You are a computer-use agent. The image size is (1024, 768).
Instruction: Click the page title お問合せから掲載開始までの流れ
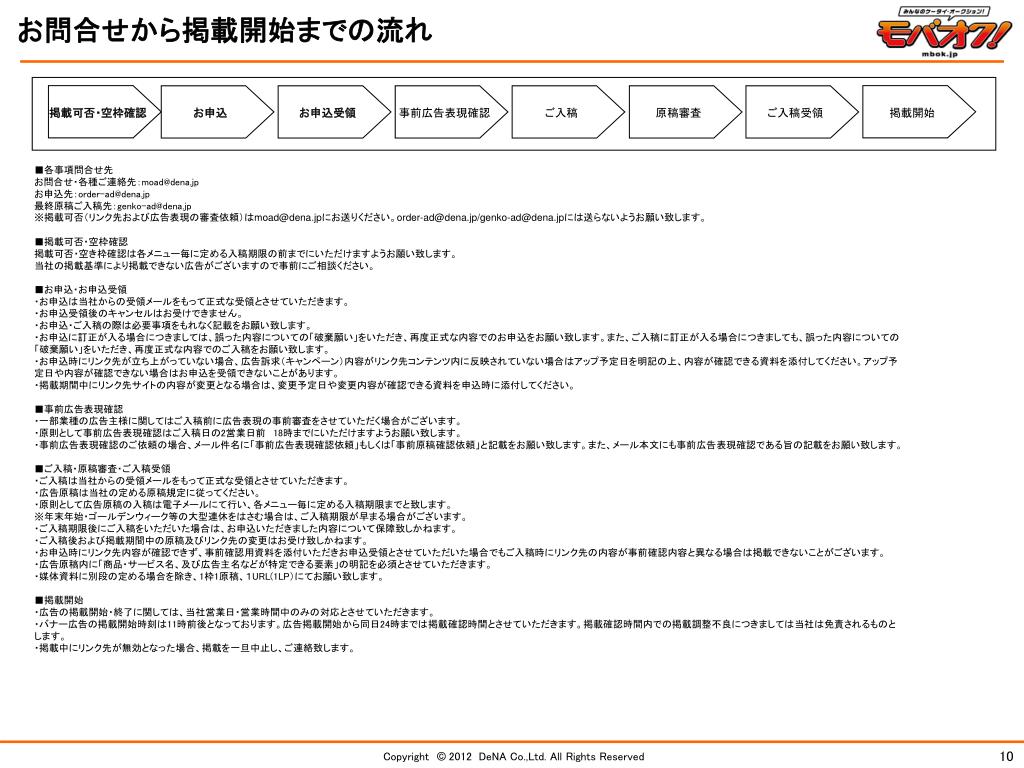[x=225, y=31]
